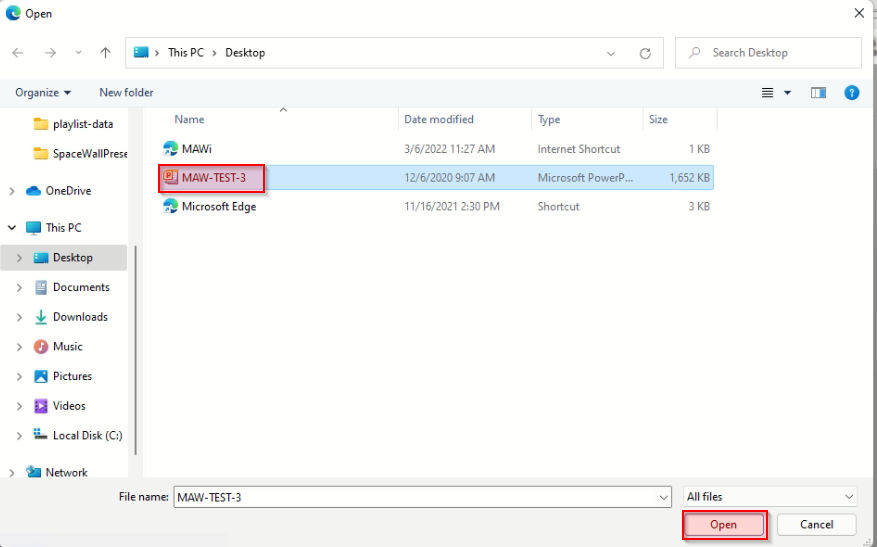Viewport: 877px width, 547px height.
Task: Sort files by Date modified column
Action: coord(439,119)
